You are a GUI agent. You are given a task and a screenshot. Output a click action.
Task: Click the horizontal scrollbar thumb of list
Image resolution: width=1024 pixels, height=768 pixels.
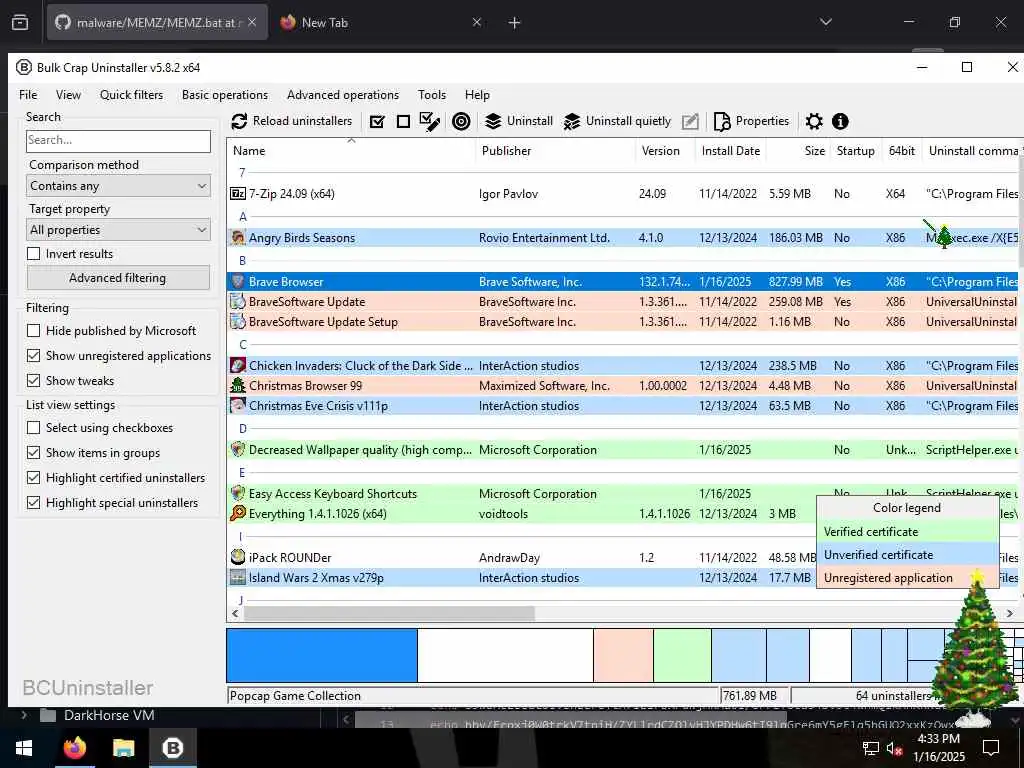pyautogui.click(x=389, y=613)
